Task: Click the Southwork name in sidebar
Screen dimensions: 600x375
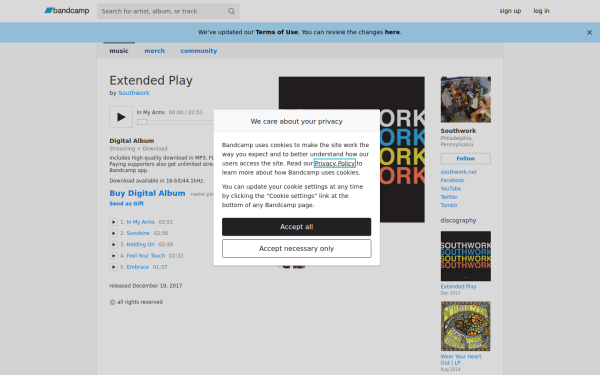Action: pos(458,131)
